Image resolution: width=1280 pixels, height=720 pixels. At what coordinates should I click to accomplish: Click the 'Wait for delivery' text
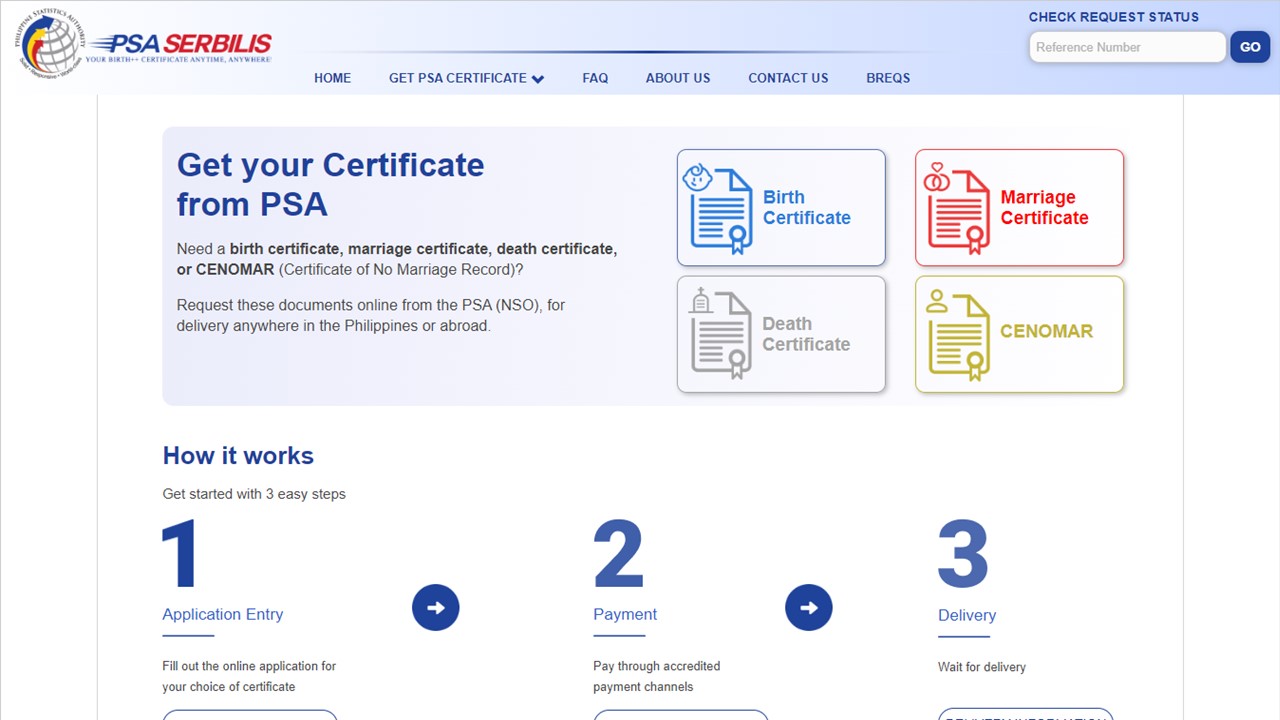[x=982, y=667]
